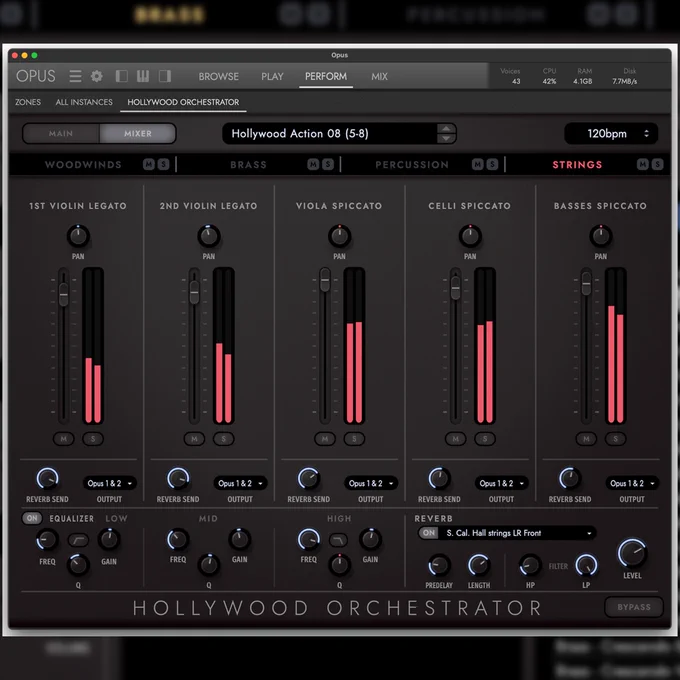Click the Viola Spiccato volume fader
Viewport: 680px width, 680px height.
coord(325,280)
